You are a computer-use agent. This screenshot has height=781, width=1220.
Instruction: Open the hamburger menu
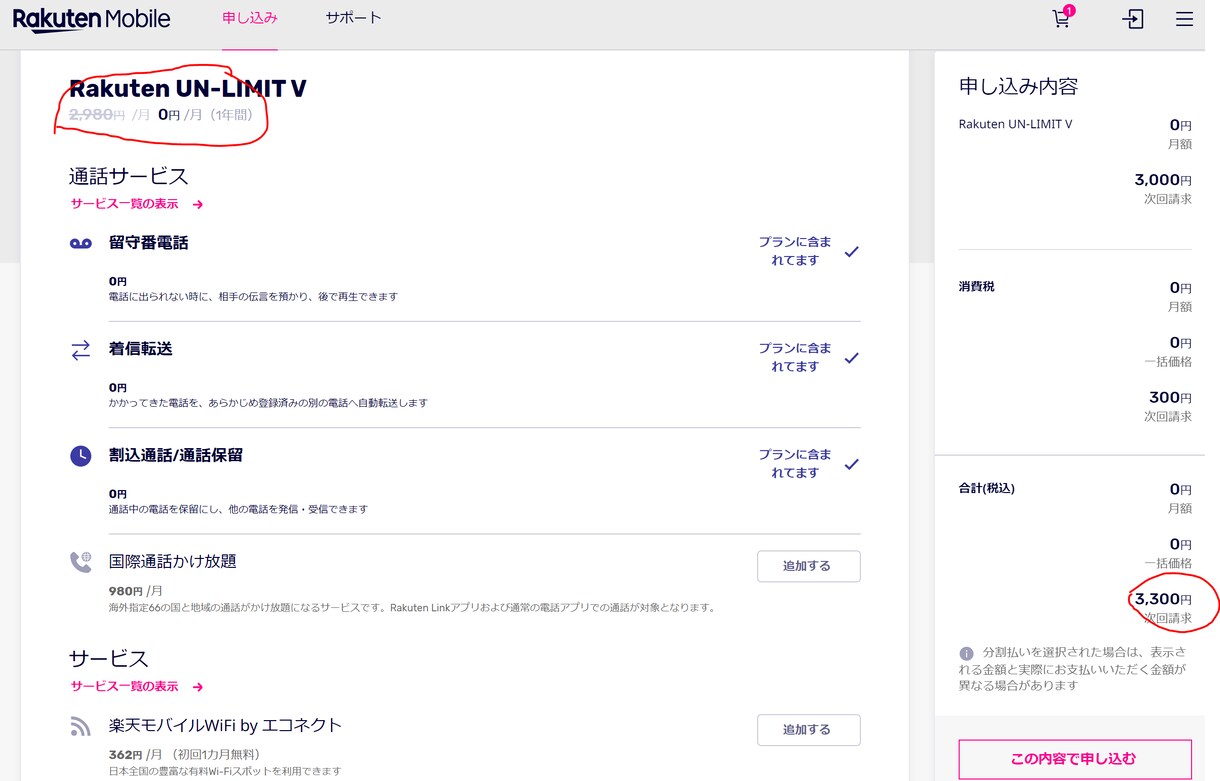tap(1184, 19)
